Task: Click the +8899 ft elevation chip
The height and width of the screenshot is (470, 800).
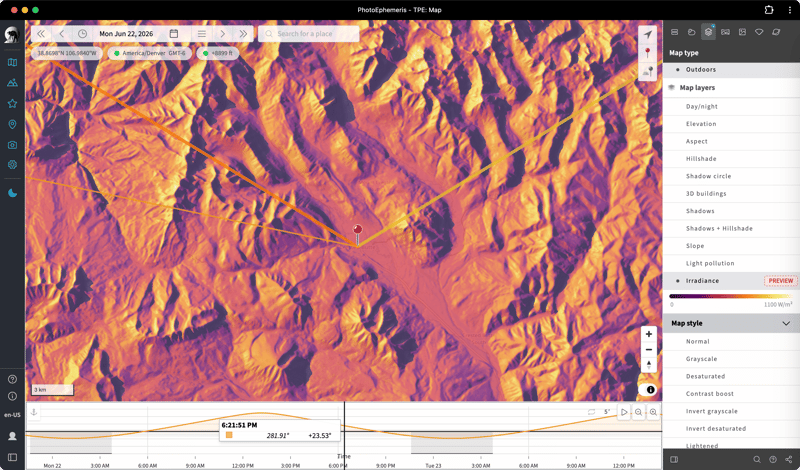Action: click(x=218, y=53)
